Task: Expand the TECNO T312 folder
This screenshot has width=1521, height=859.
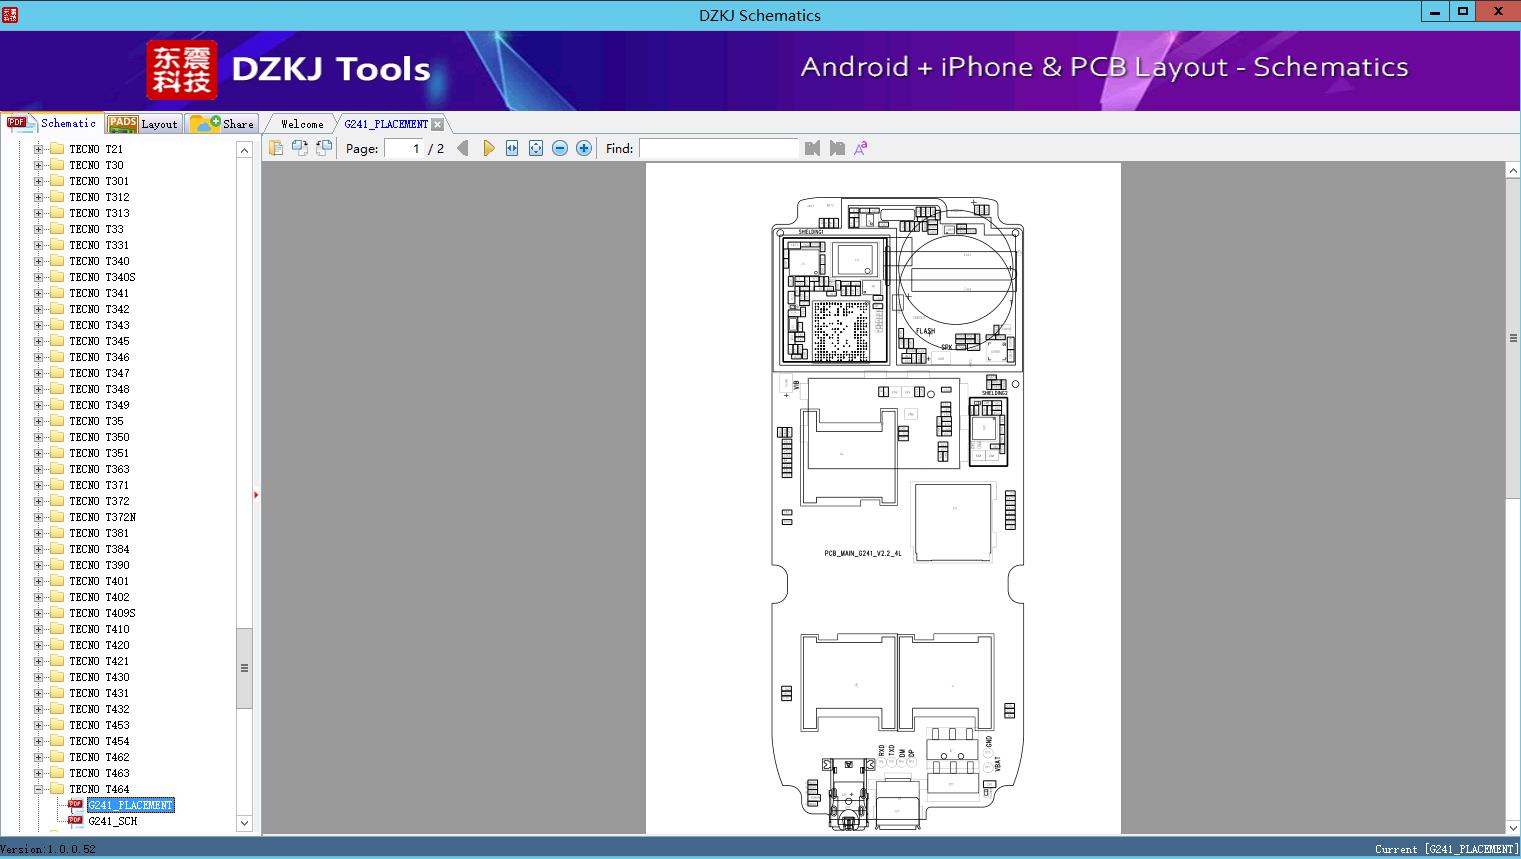Action: pyautogui.click(x=38, y=197)
